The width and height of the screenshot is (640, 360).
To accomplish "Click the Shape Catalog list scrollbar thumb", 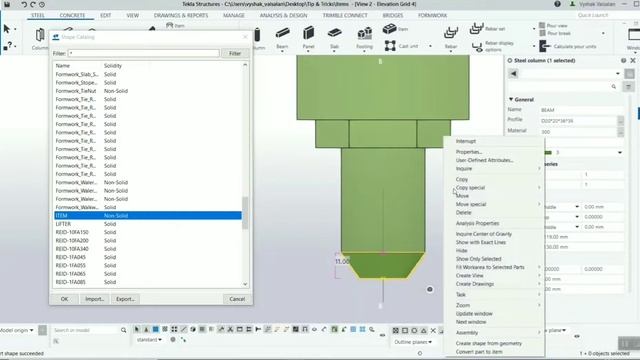I will (x=245, y=213).
